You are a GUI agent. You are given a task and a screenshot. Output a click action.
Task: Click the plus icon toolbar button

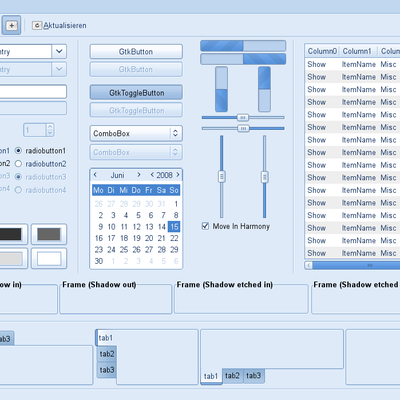click(11, 25)
